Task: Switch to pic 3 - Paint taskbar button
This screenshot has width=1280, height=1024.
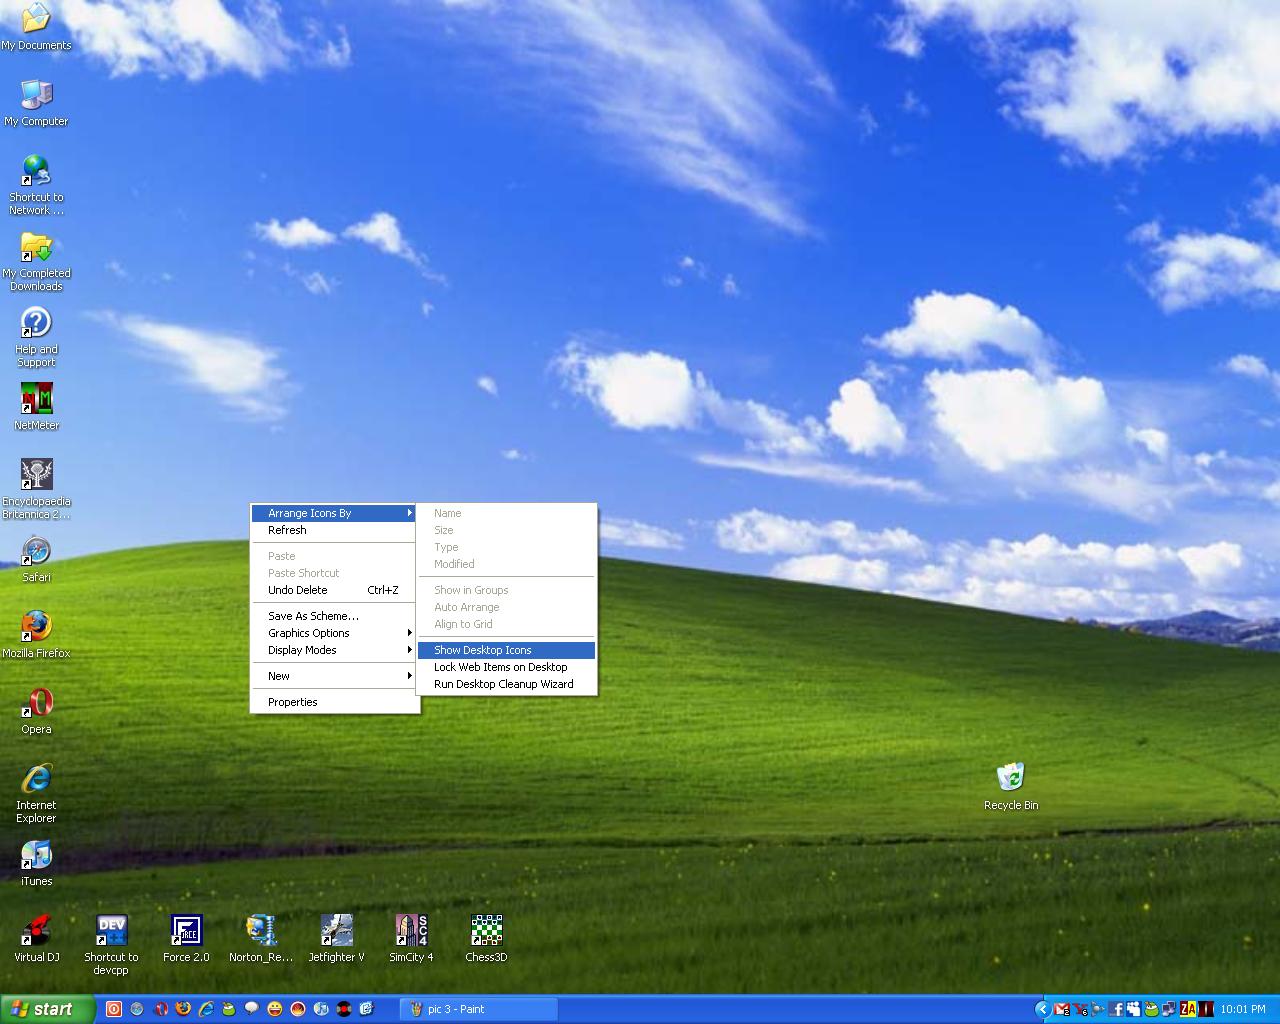Action: coord(478,1009)
